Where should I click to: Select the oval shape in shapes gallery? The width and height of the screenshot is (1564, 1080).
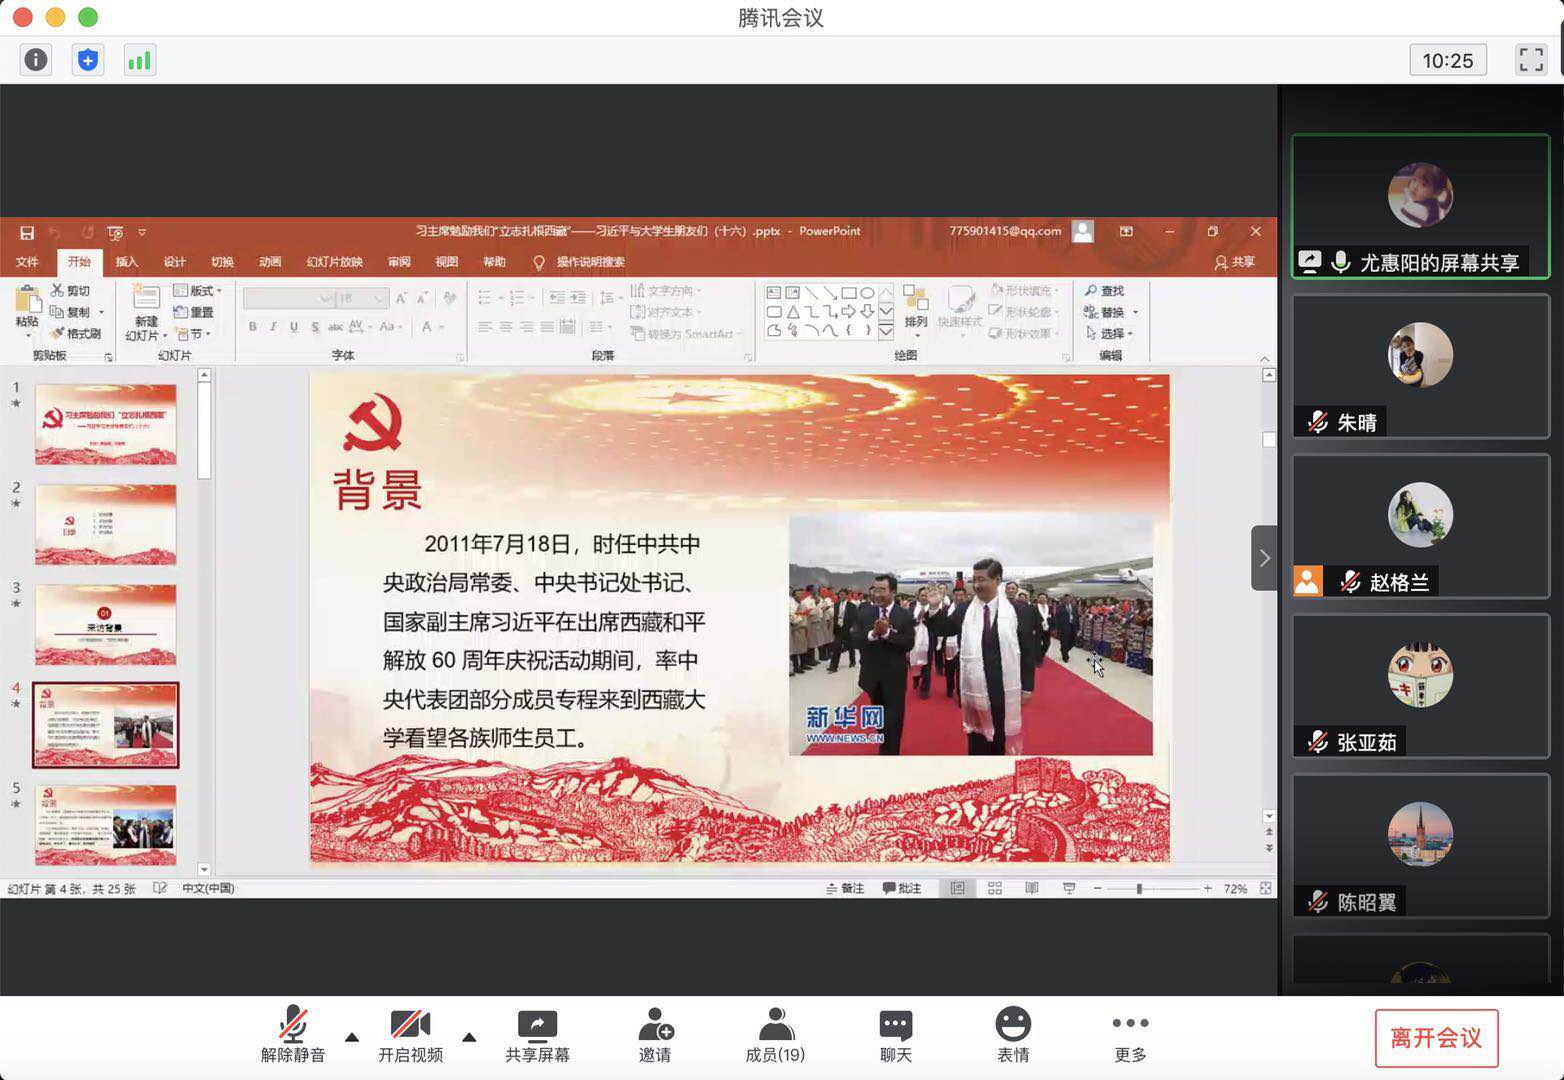click(x=867, y=293)
